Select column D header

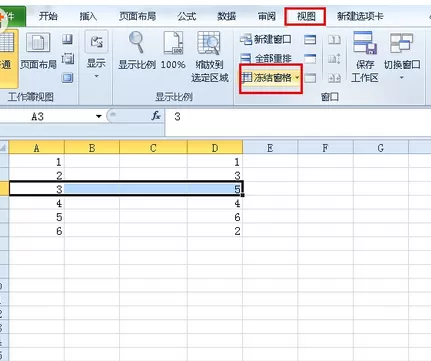click(215, 148)
